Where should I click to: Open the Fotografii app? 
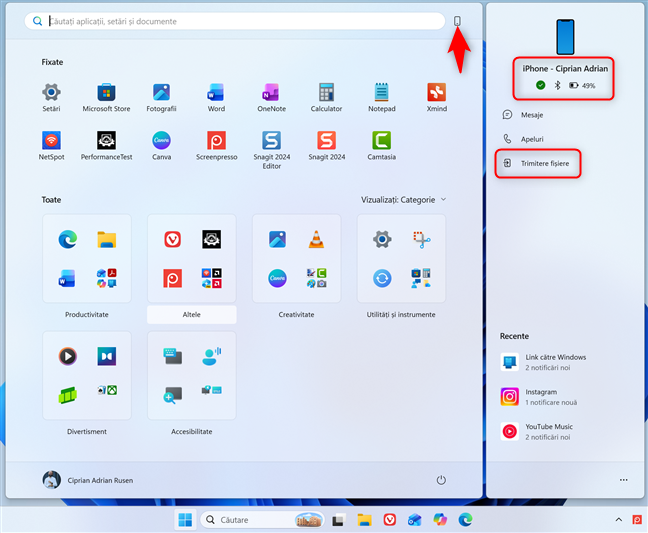(161, 98)
